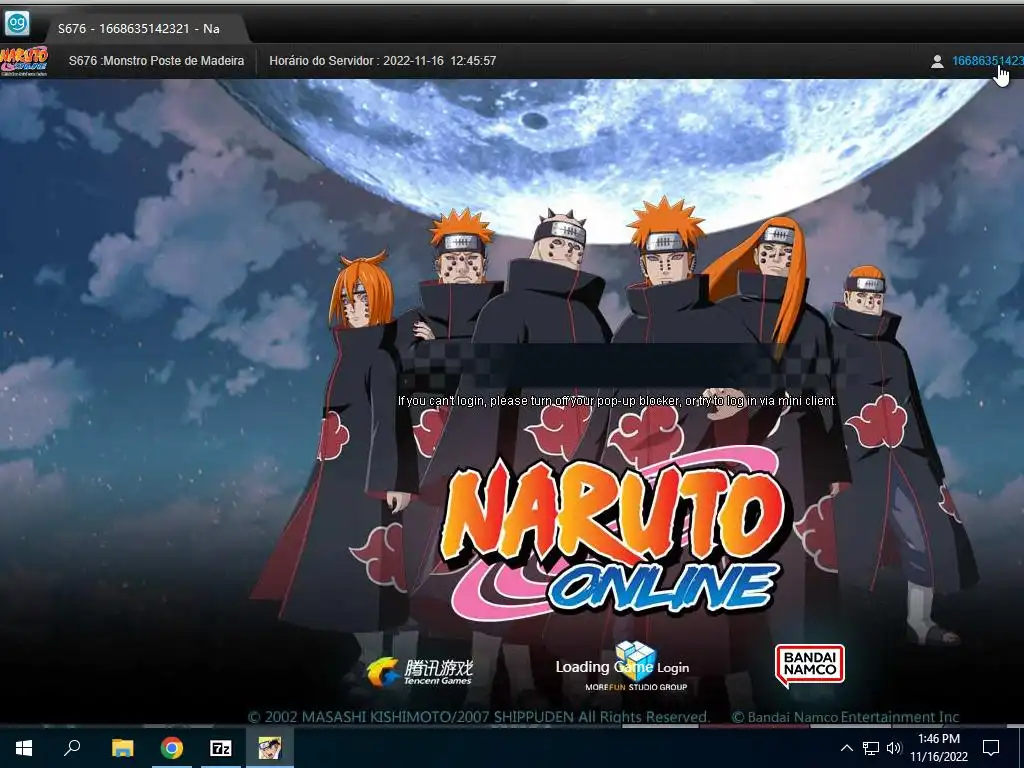The image size is (1024, 768).
Task: Open File Explorer from taskbar
Action: tap(122, 748)
